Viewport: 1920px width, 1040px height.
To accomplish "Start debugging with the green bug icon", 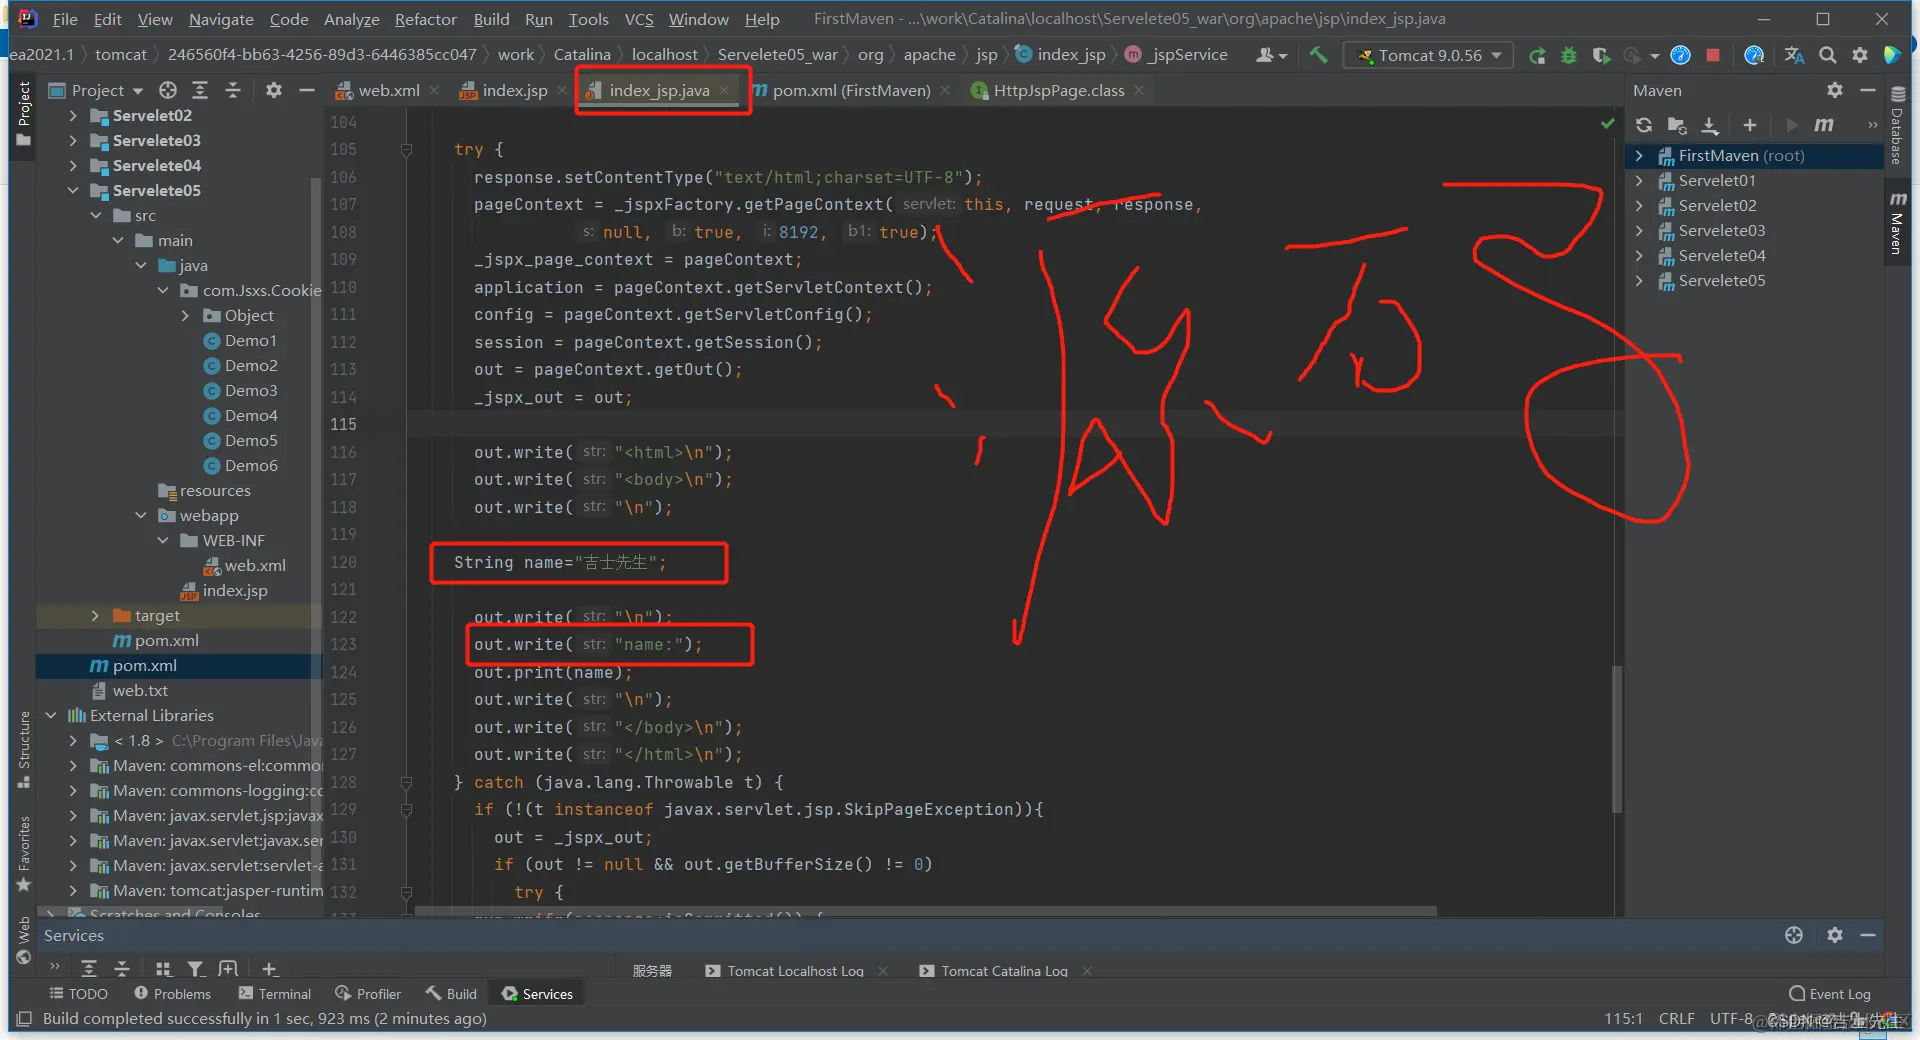I will tap(1569, 55).
